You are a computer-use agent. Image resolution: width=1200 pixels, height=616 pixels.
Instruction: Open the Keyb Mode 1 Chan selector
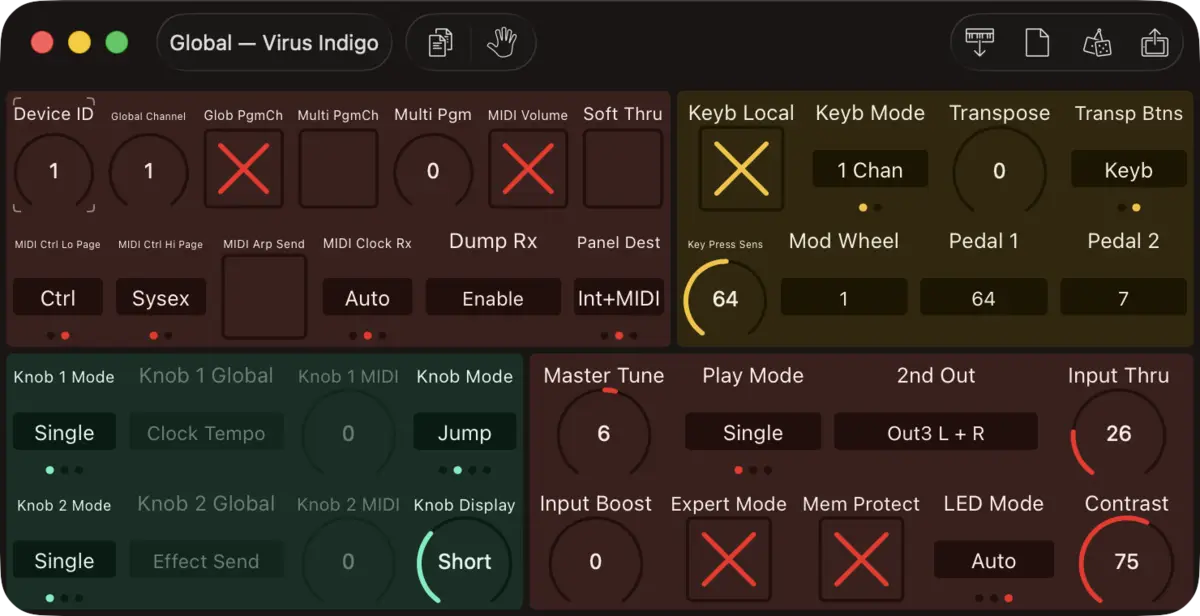click(x=870, y=169)
